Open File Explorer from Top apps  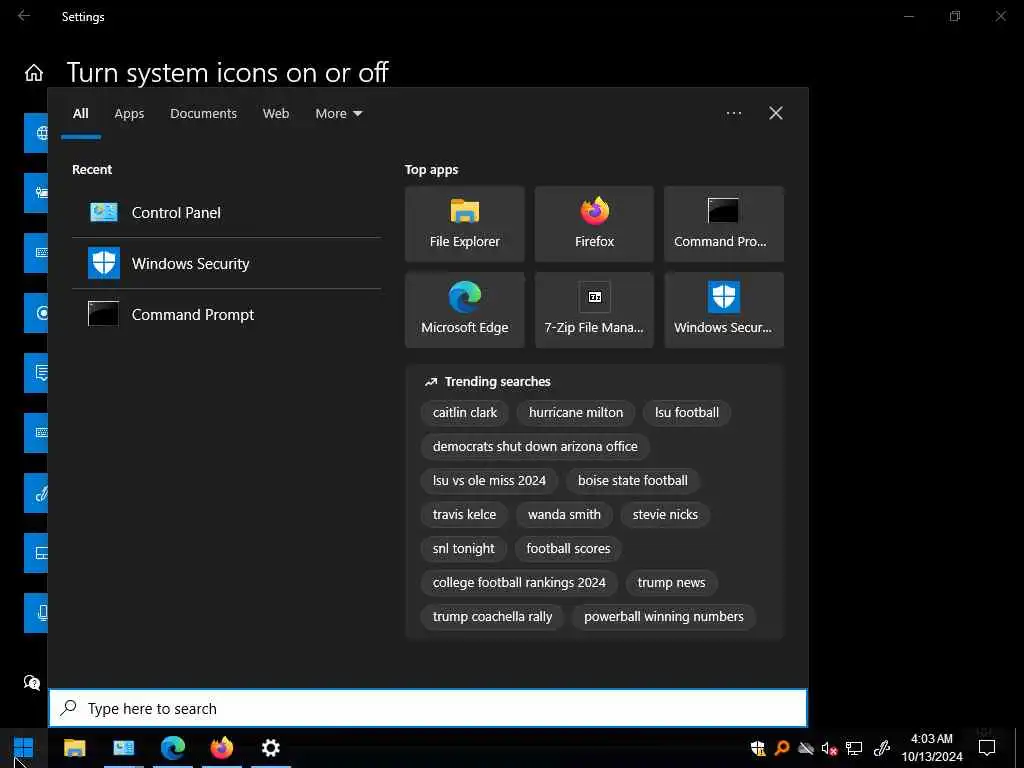tap(464, 224)
